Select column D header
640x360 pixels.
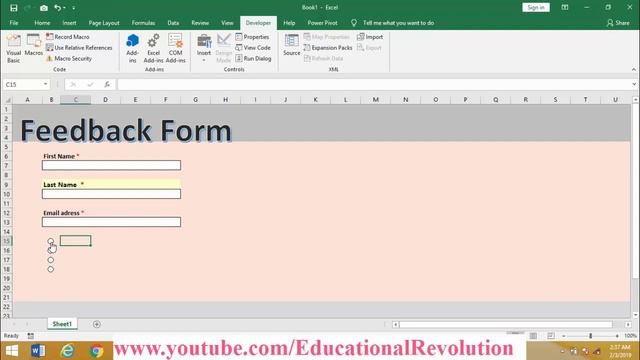coord(105,100)
